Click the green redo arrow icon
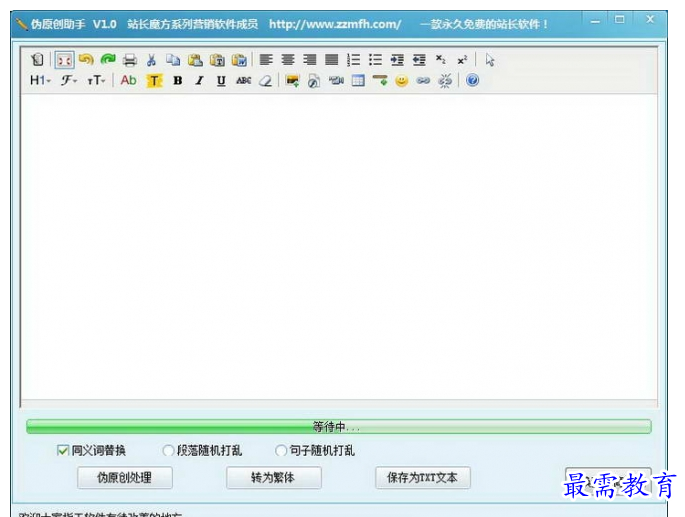This screenshot has width=685, height=517. pyautogui.click(x=108, y=59)
